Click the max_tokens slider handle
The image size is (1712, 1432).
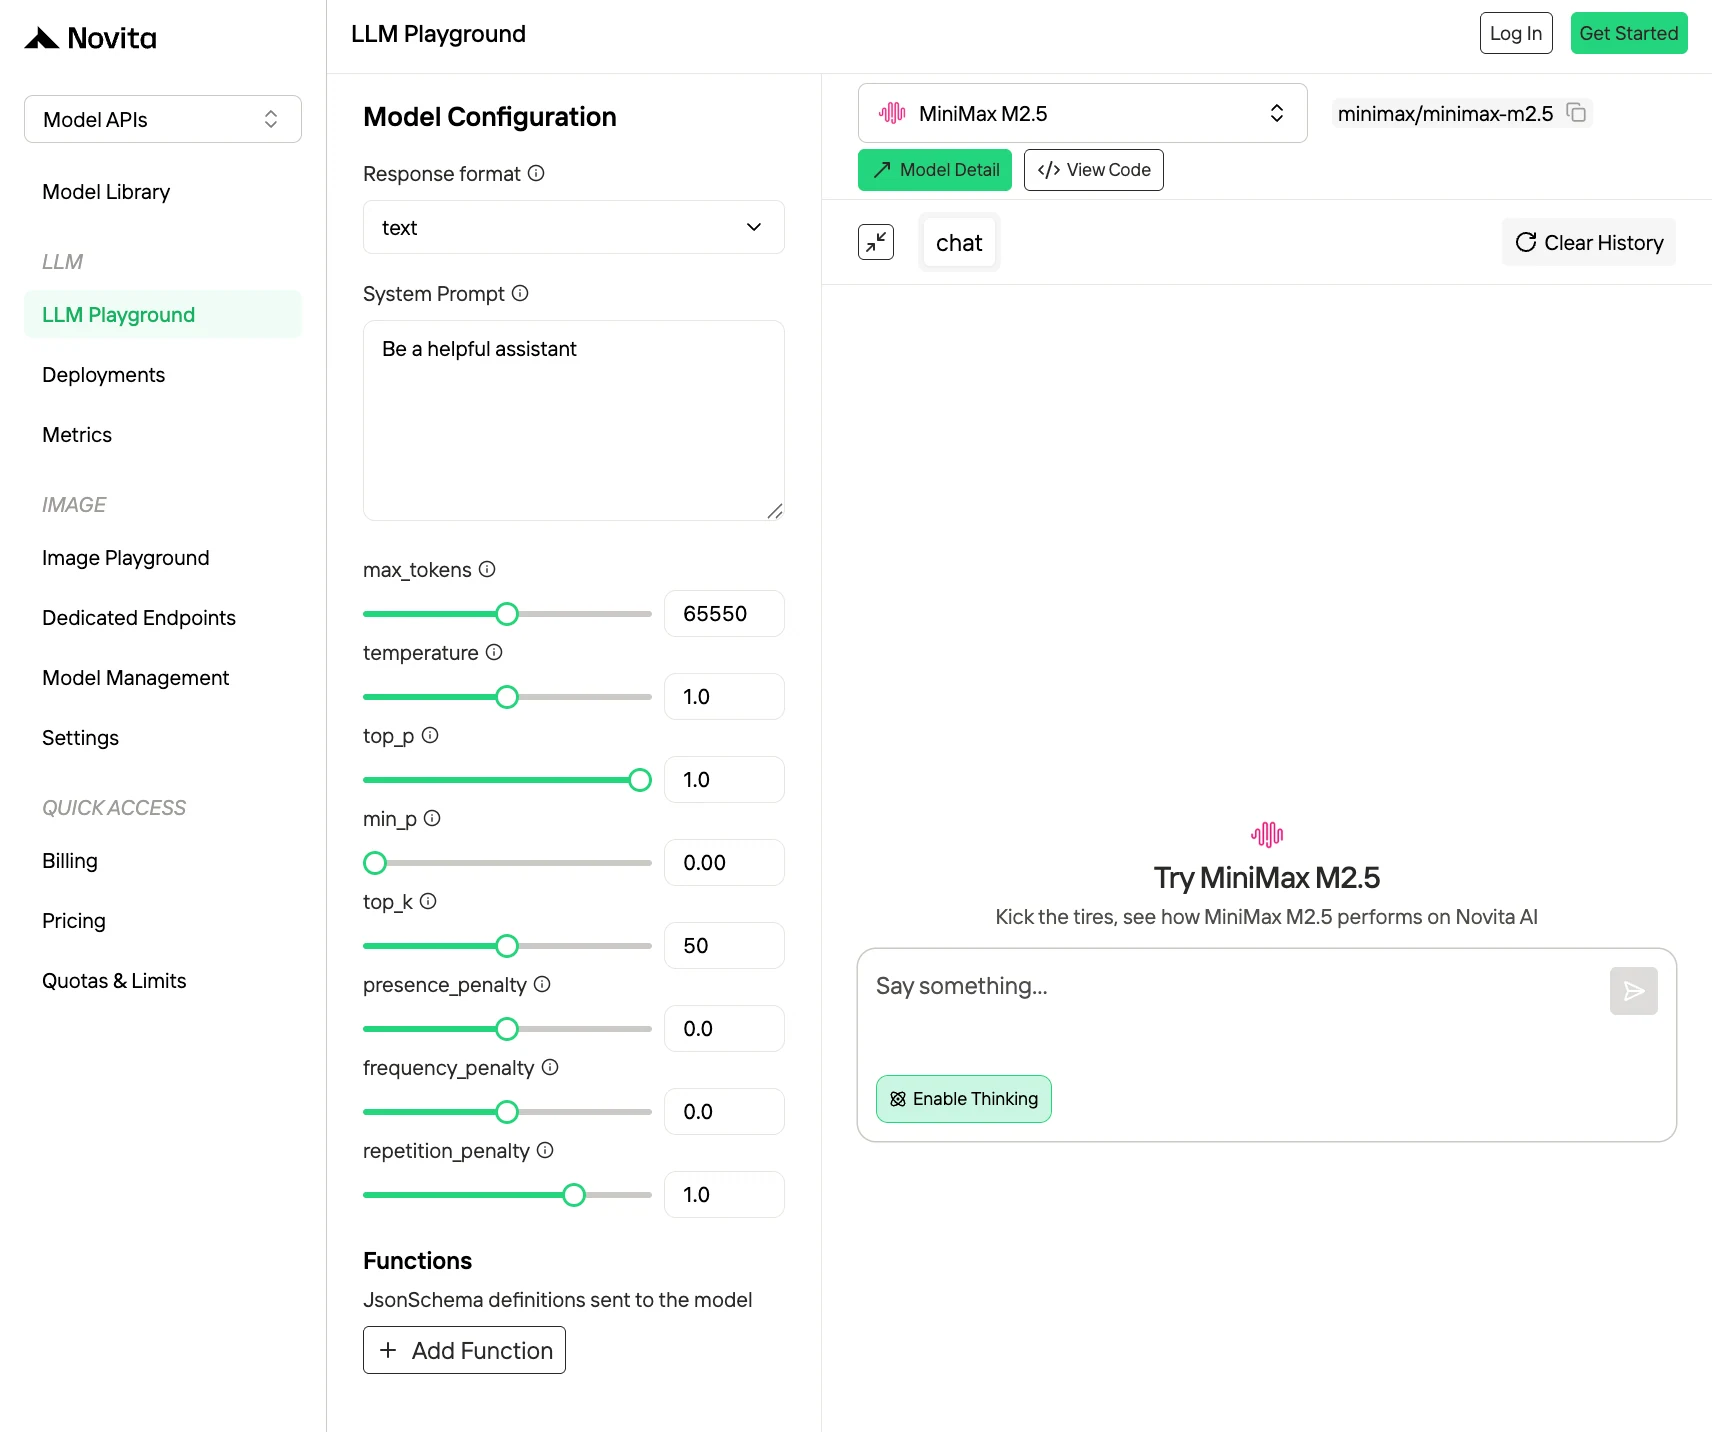[x=507, y=614]
